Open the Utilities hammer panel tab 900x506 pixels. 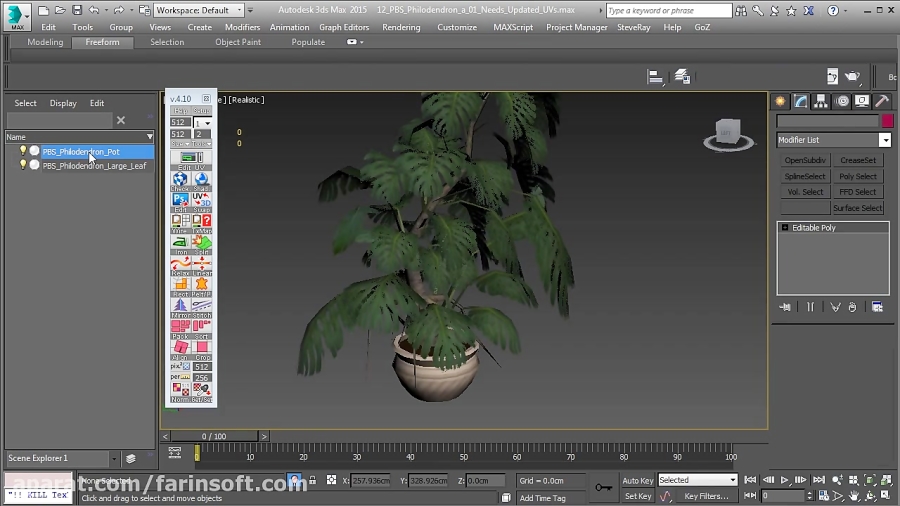(882, 102)
